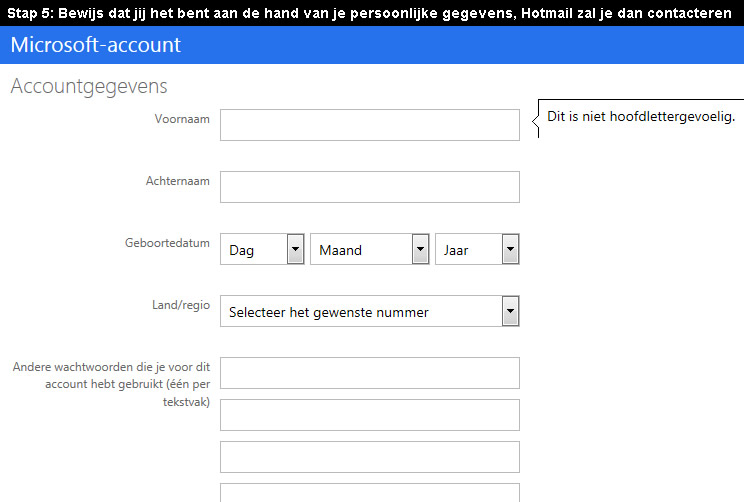Click the partially visible fourth password field
Image resolution: width=744 pixels, height=502 pixels.
click(370, 493)
